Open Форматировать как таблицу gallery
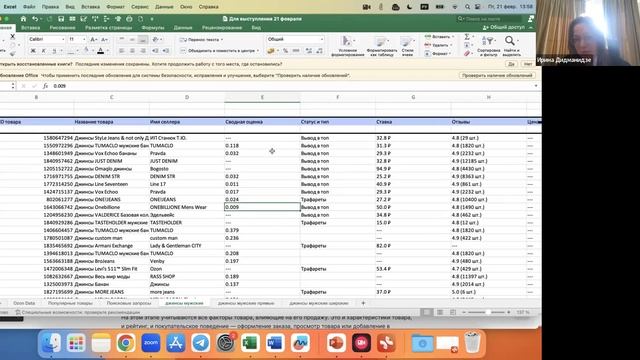 (381, 45)
